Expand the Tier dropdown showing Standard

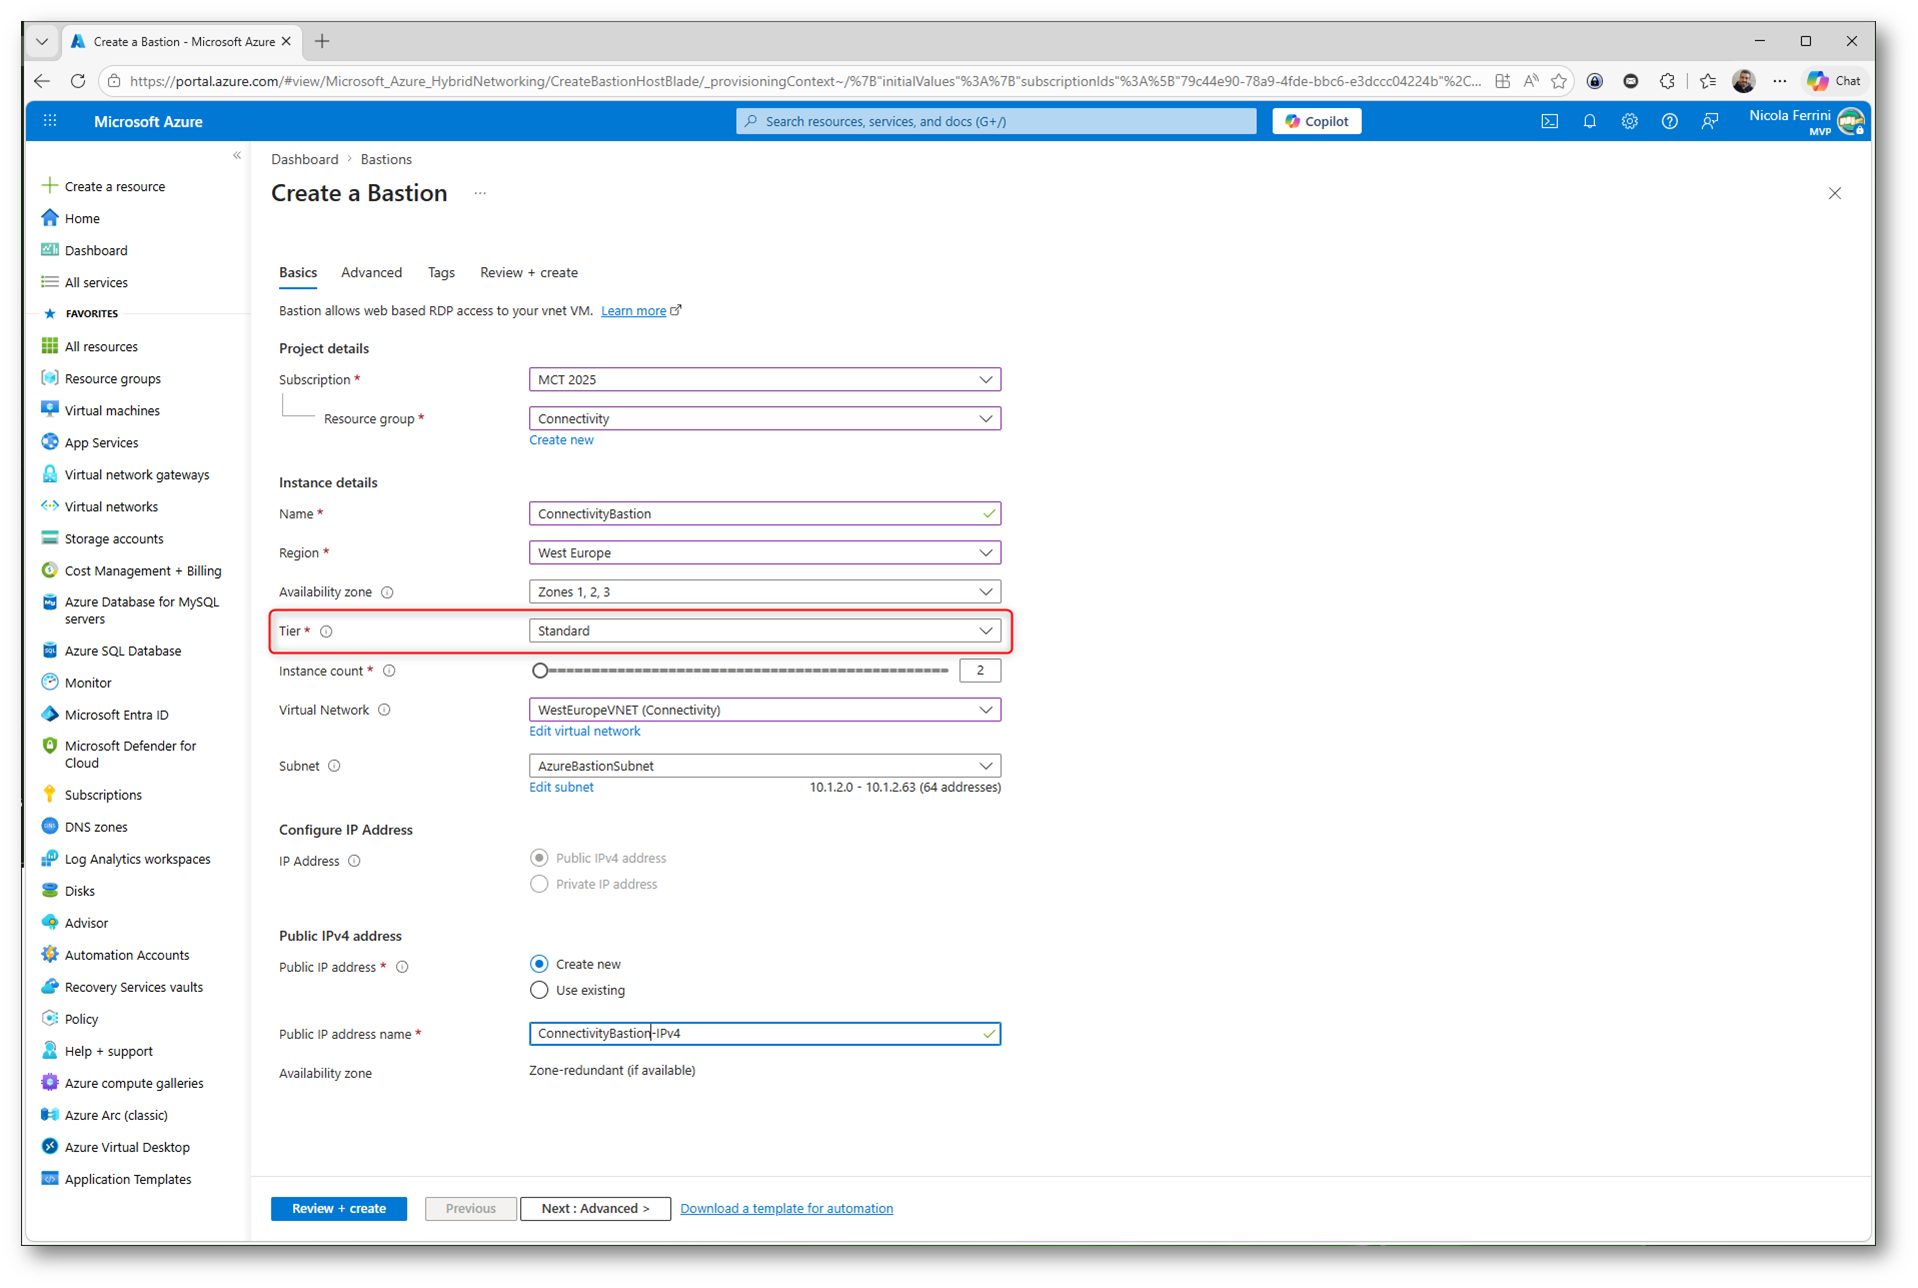[x=764, y=631]
